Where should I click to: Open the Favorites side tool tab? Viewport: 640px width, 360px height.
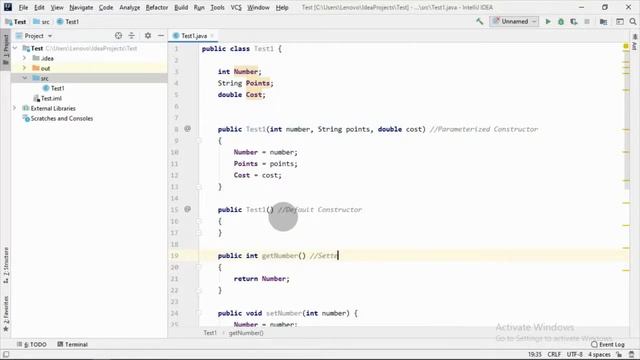point(6,313)
